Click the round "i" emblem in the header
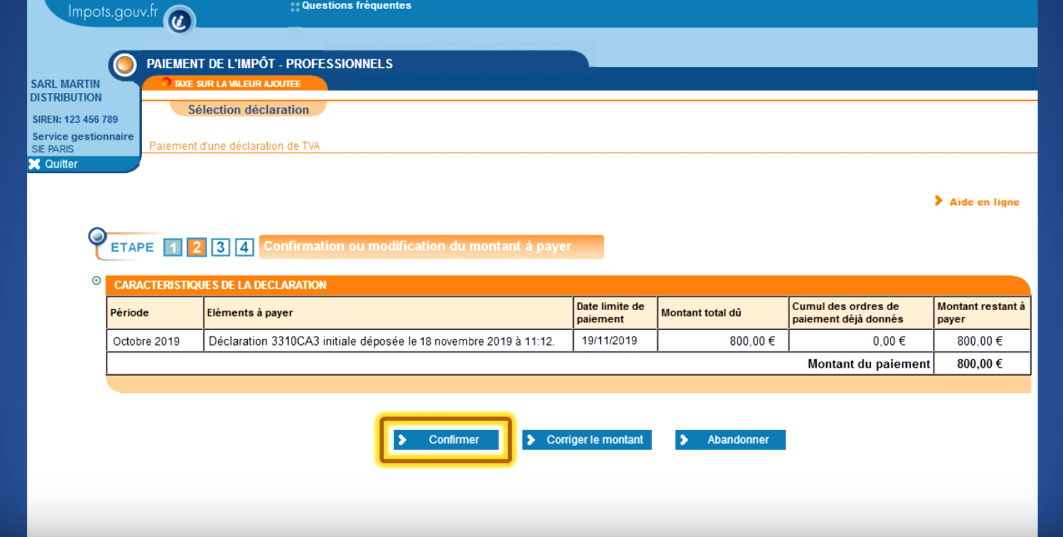Image resolution: width=1063 pixels, height=537 pixels. click(180, 19)
